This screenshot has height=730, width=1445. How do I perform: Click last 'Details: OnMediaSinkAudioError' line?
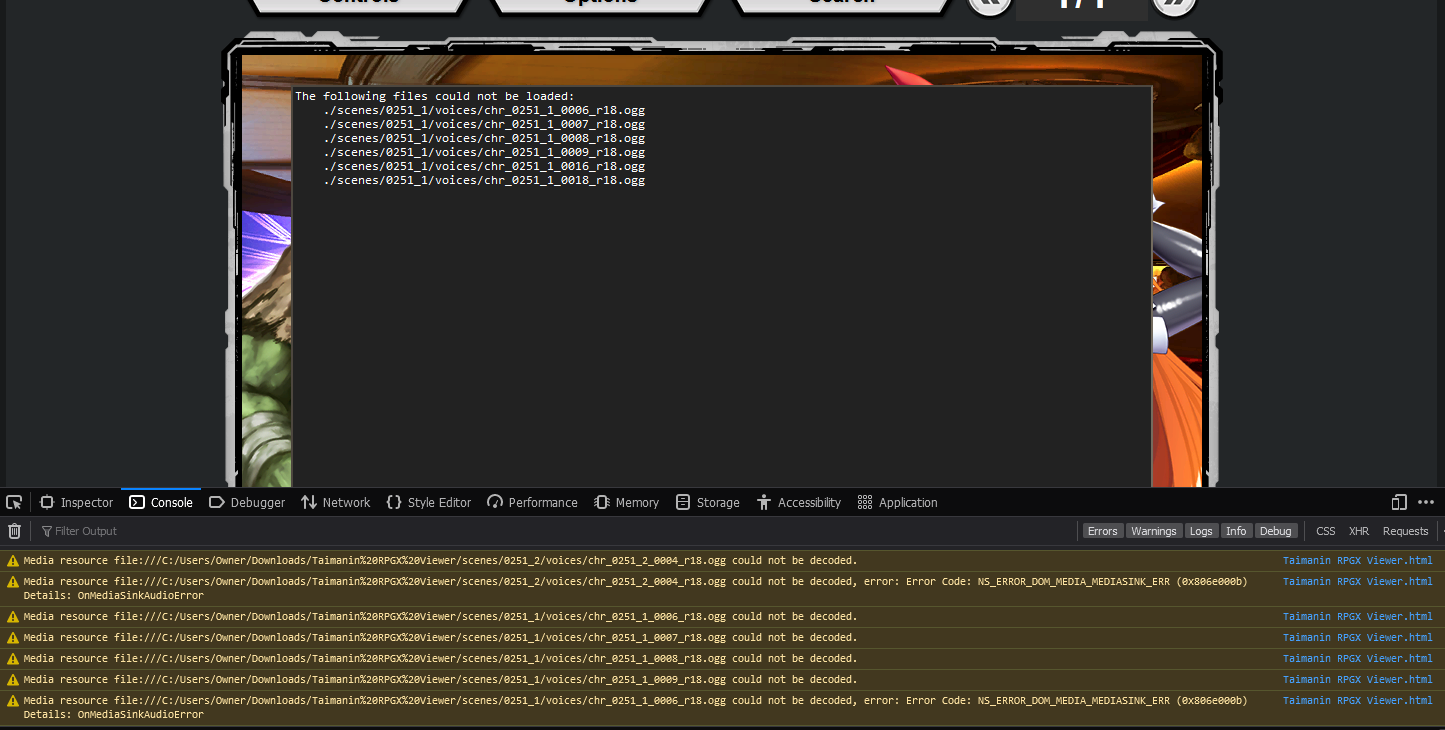[x=114, y=715]
